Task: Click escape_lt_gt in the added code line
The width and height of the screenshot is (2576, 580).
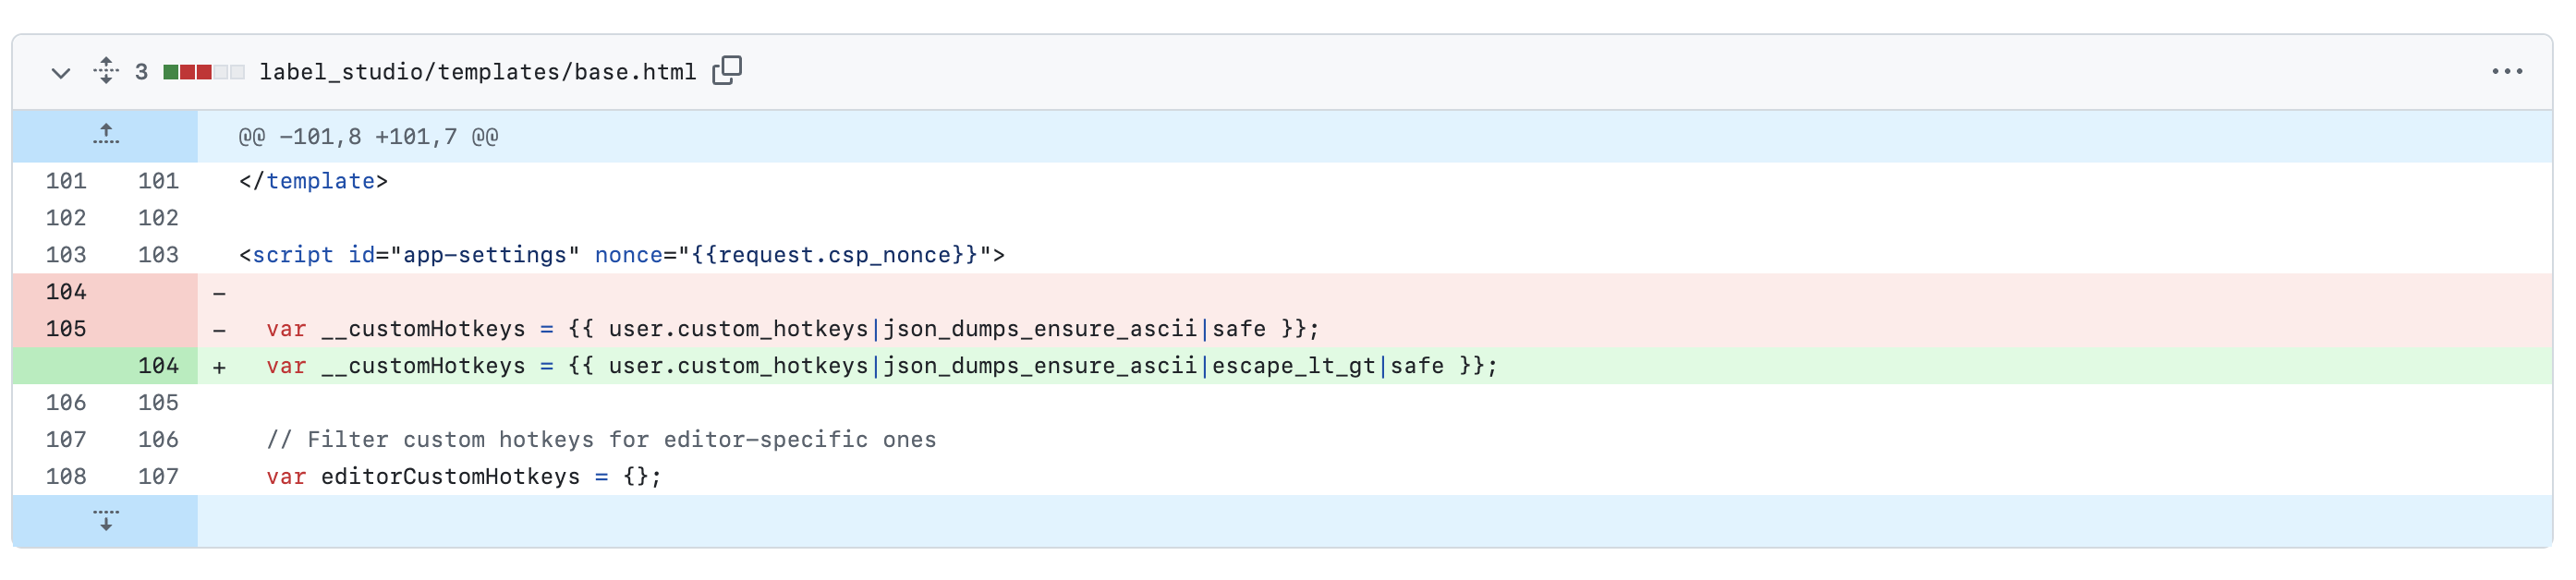Action: [x=1294, y=366]
